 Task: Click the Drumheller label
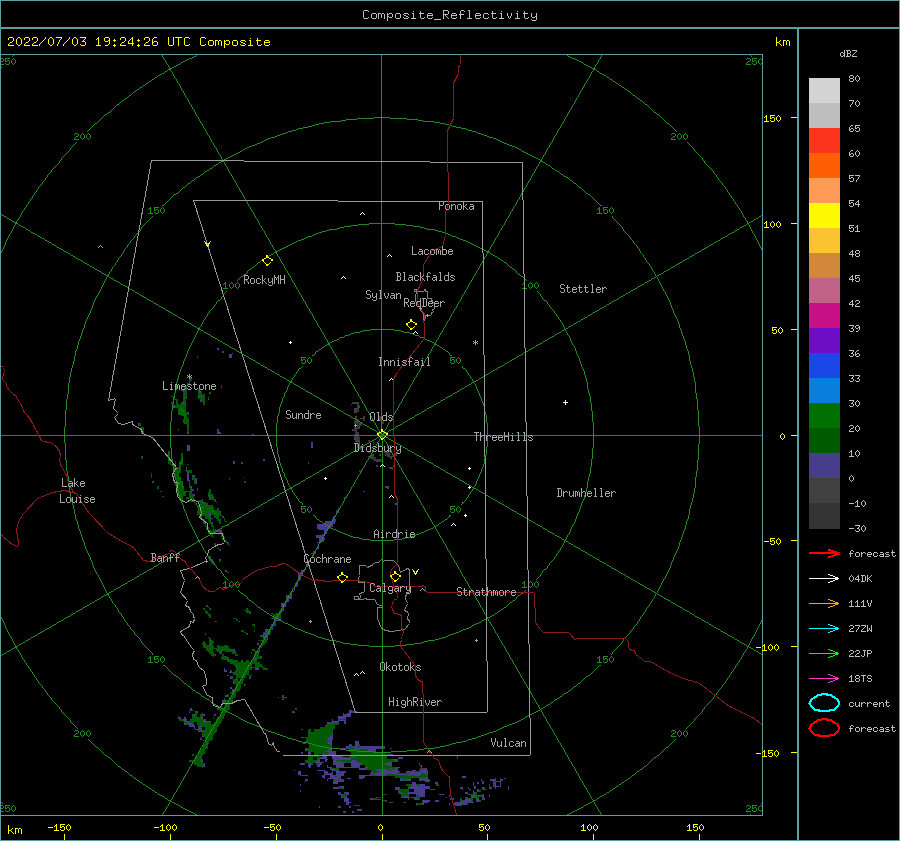585,493
